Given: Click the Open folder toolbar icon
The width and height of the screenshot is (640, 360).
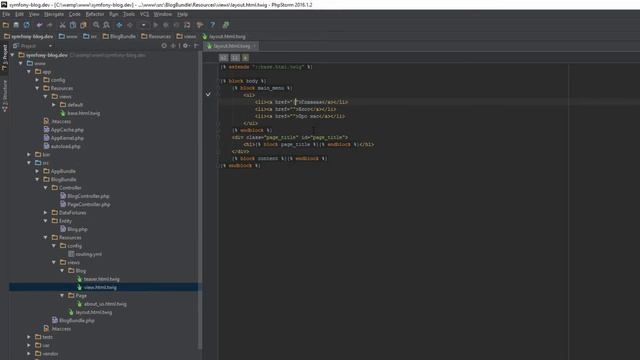Looking at the screenshot, I should point(6,25).
